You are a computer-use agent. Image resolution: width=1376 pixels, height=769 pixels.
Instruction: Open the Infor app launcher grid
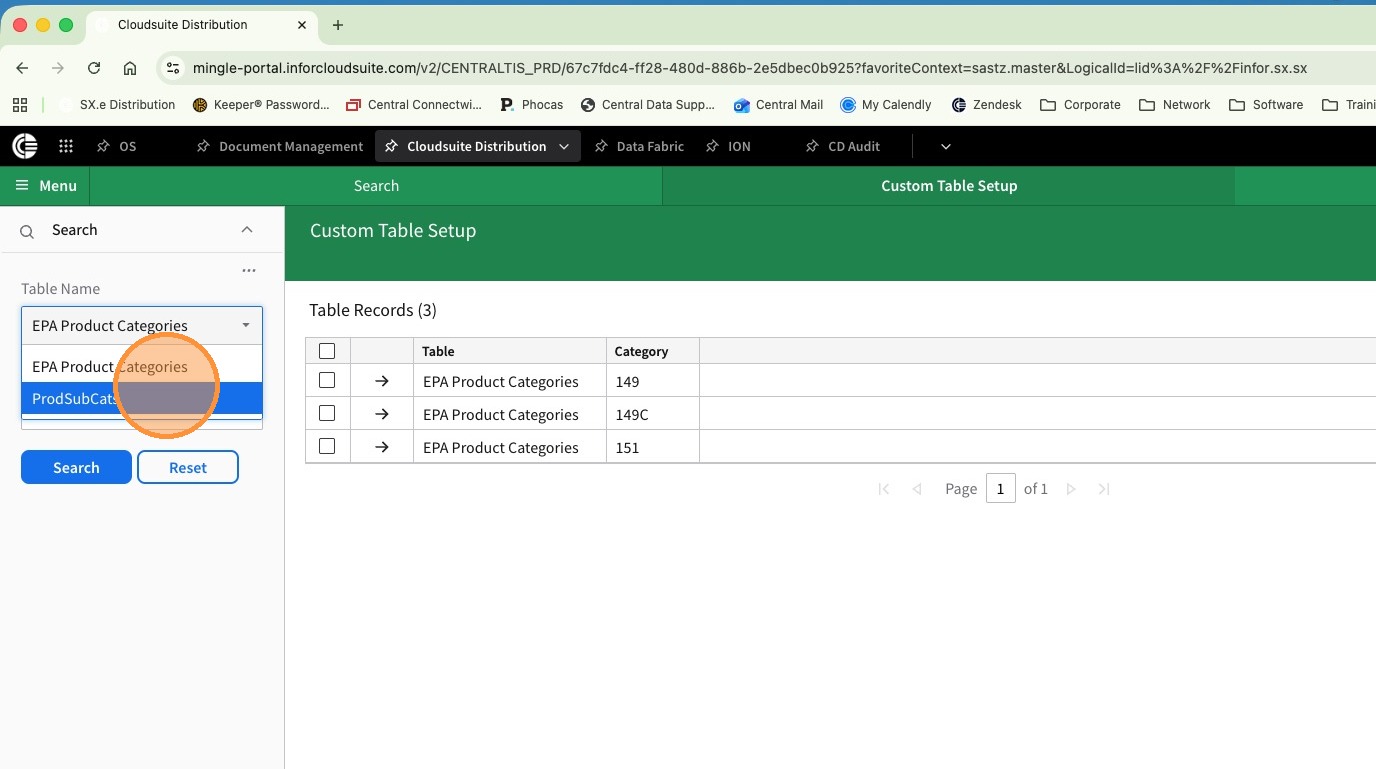pyautogui.click(x=66, y=146)
